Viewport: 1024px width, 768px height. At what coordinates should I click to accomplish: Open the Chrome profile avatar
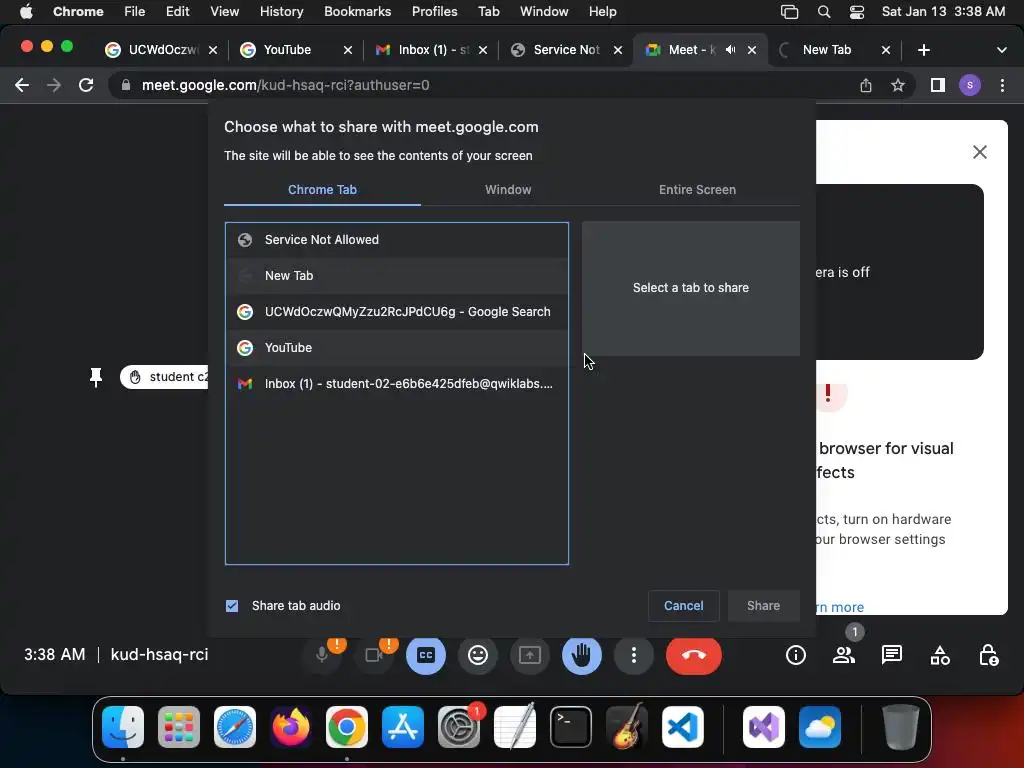(970, 85)
